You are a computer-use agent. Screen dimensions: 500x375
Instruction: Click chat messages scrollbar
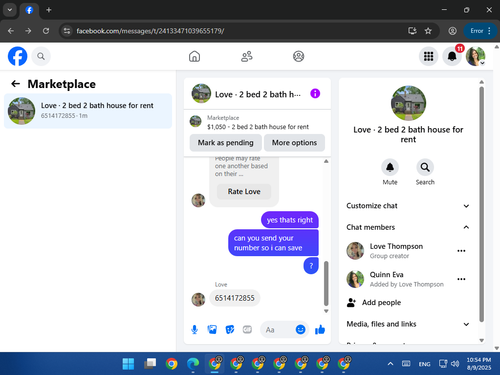click(x=326, y=283)
